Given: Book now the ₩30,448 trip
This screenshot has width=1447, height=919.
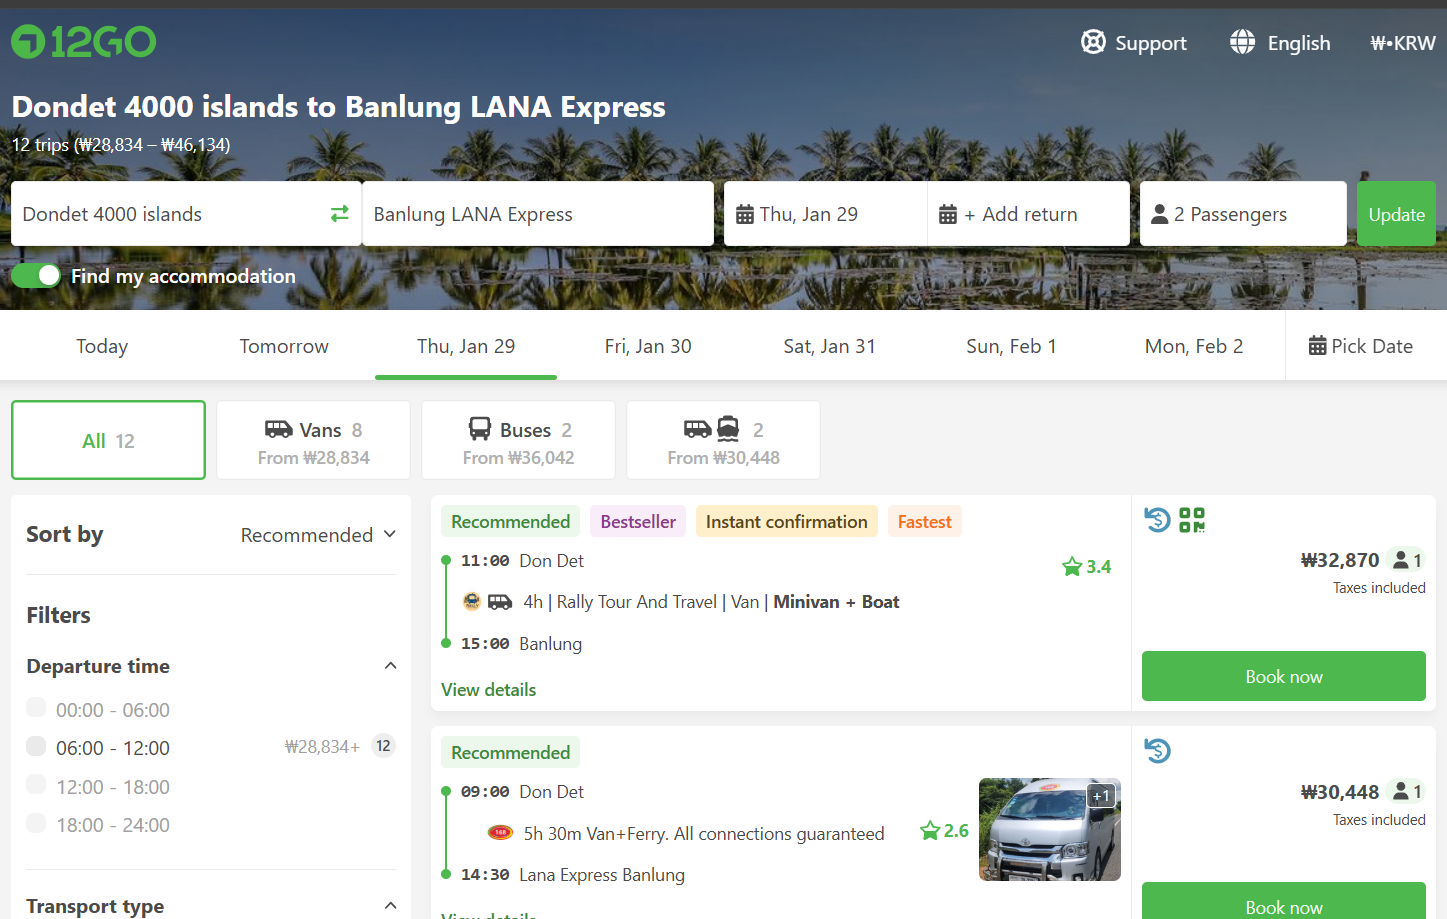Looking at the screenshot, I should 1284,901.
